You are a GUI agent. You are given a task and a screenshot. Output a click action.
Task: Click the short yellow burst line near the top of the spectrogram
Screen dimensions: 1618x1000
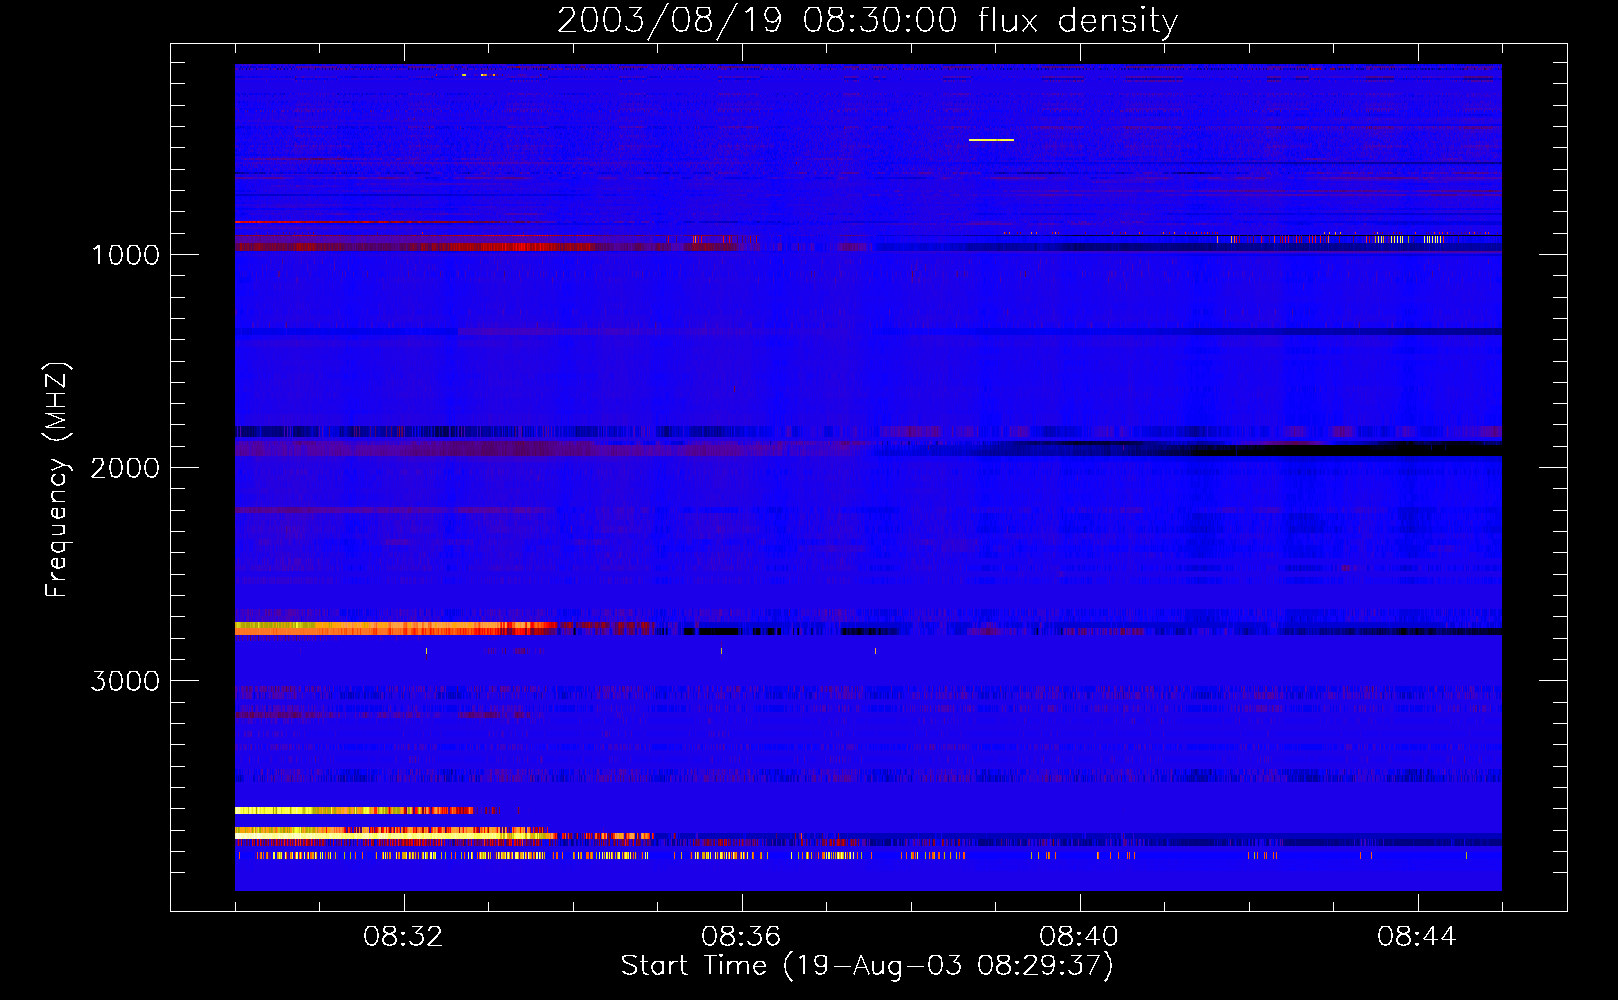(x=991, y=140)
